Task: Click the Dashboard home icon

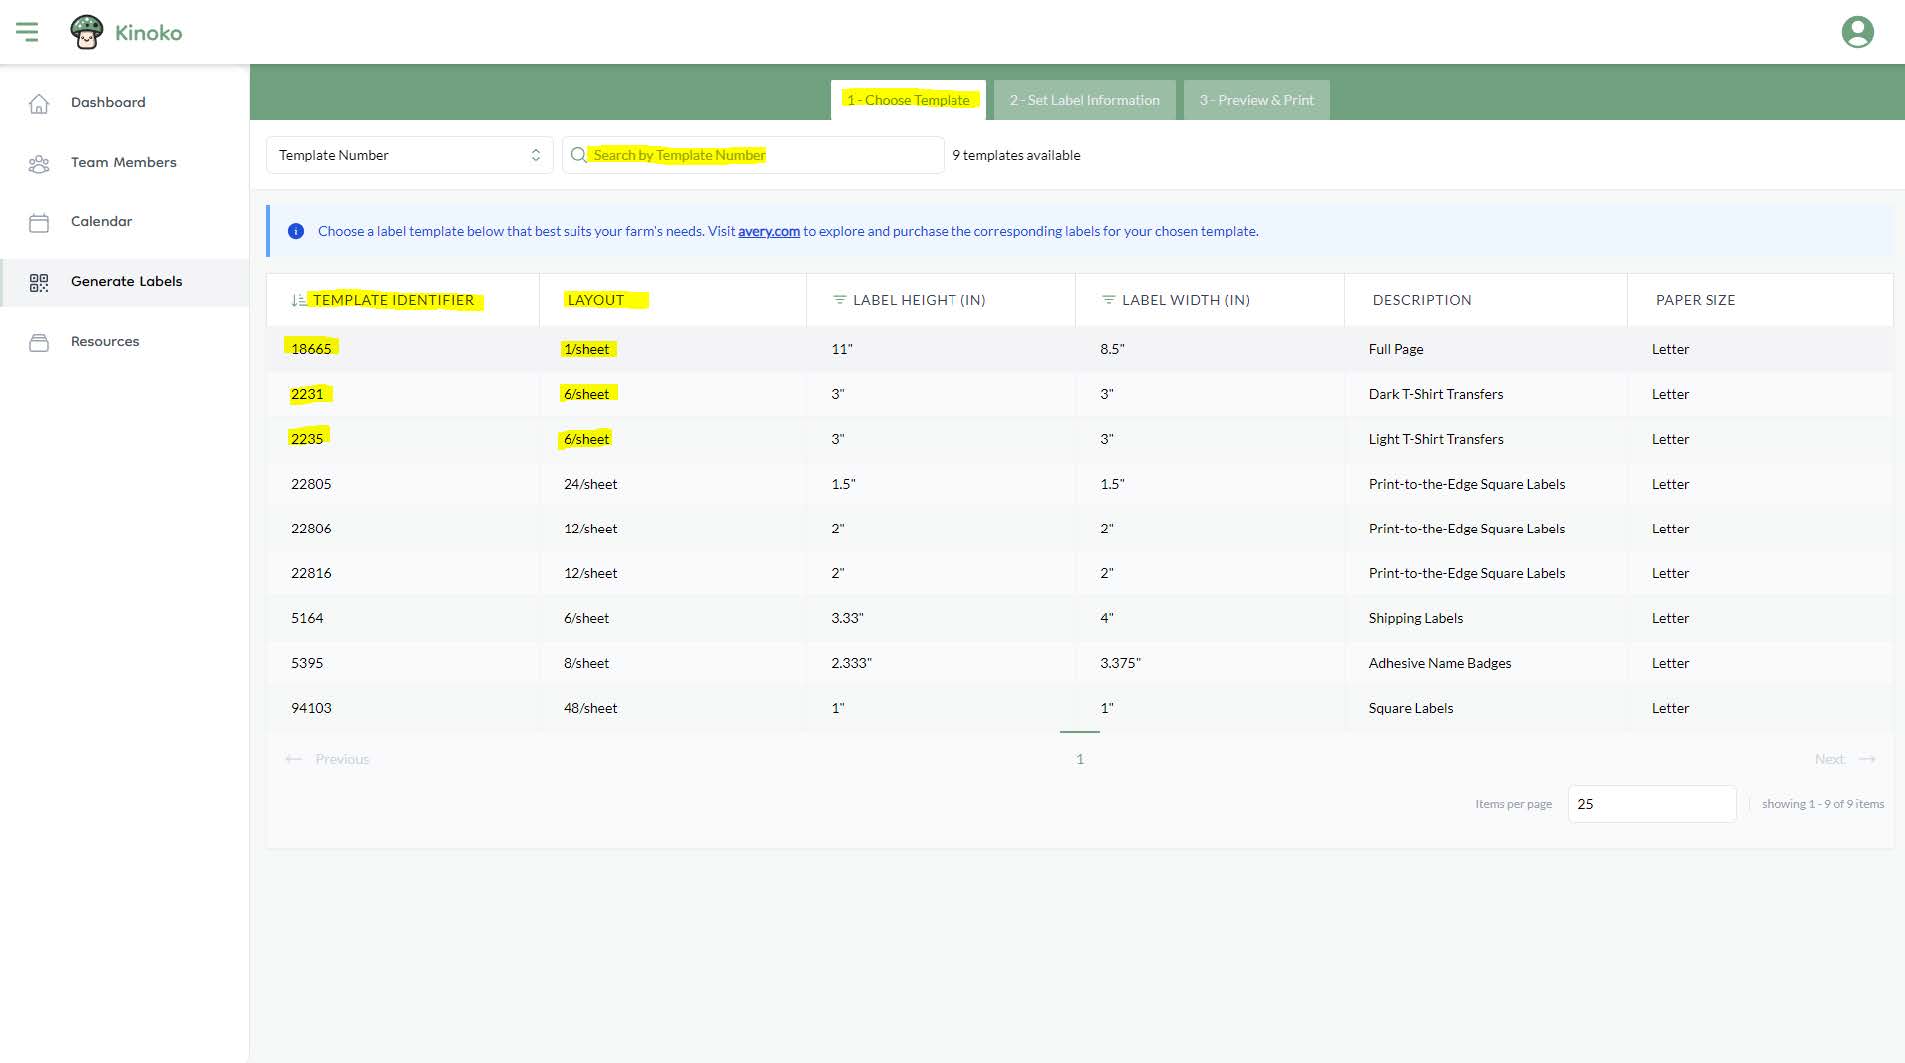Action: coord(39,103)
